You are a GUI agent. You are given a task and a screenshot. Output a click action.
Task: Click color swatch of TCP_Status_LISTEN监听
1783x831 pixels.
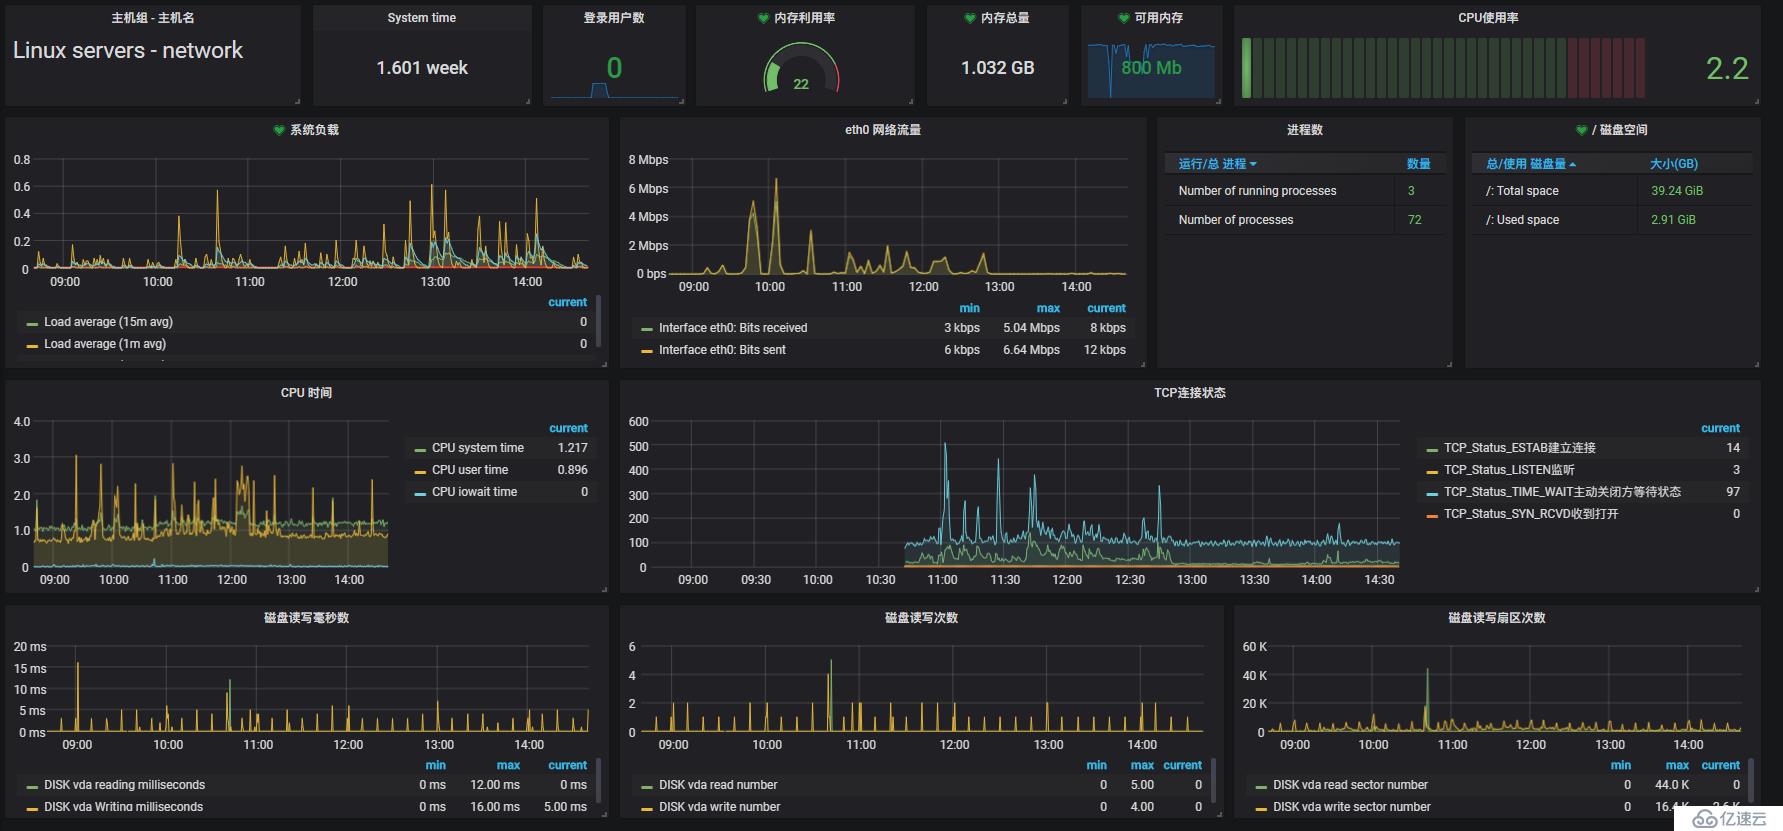[x=1432, y=471]
